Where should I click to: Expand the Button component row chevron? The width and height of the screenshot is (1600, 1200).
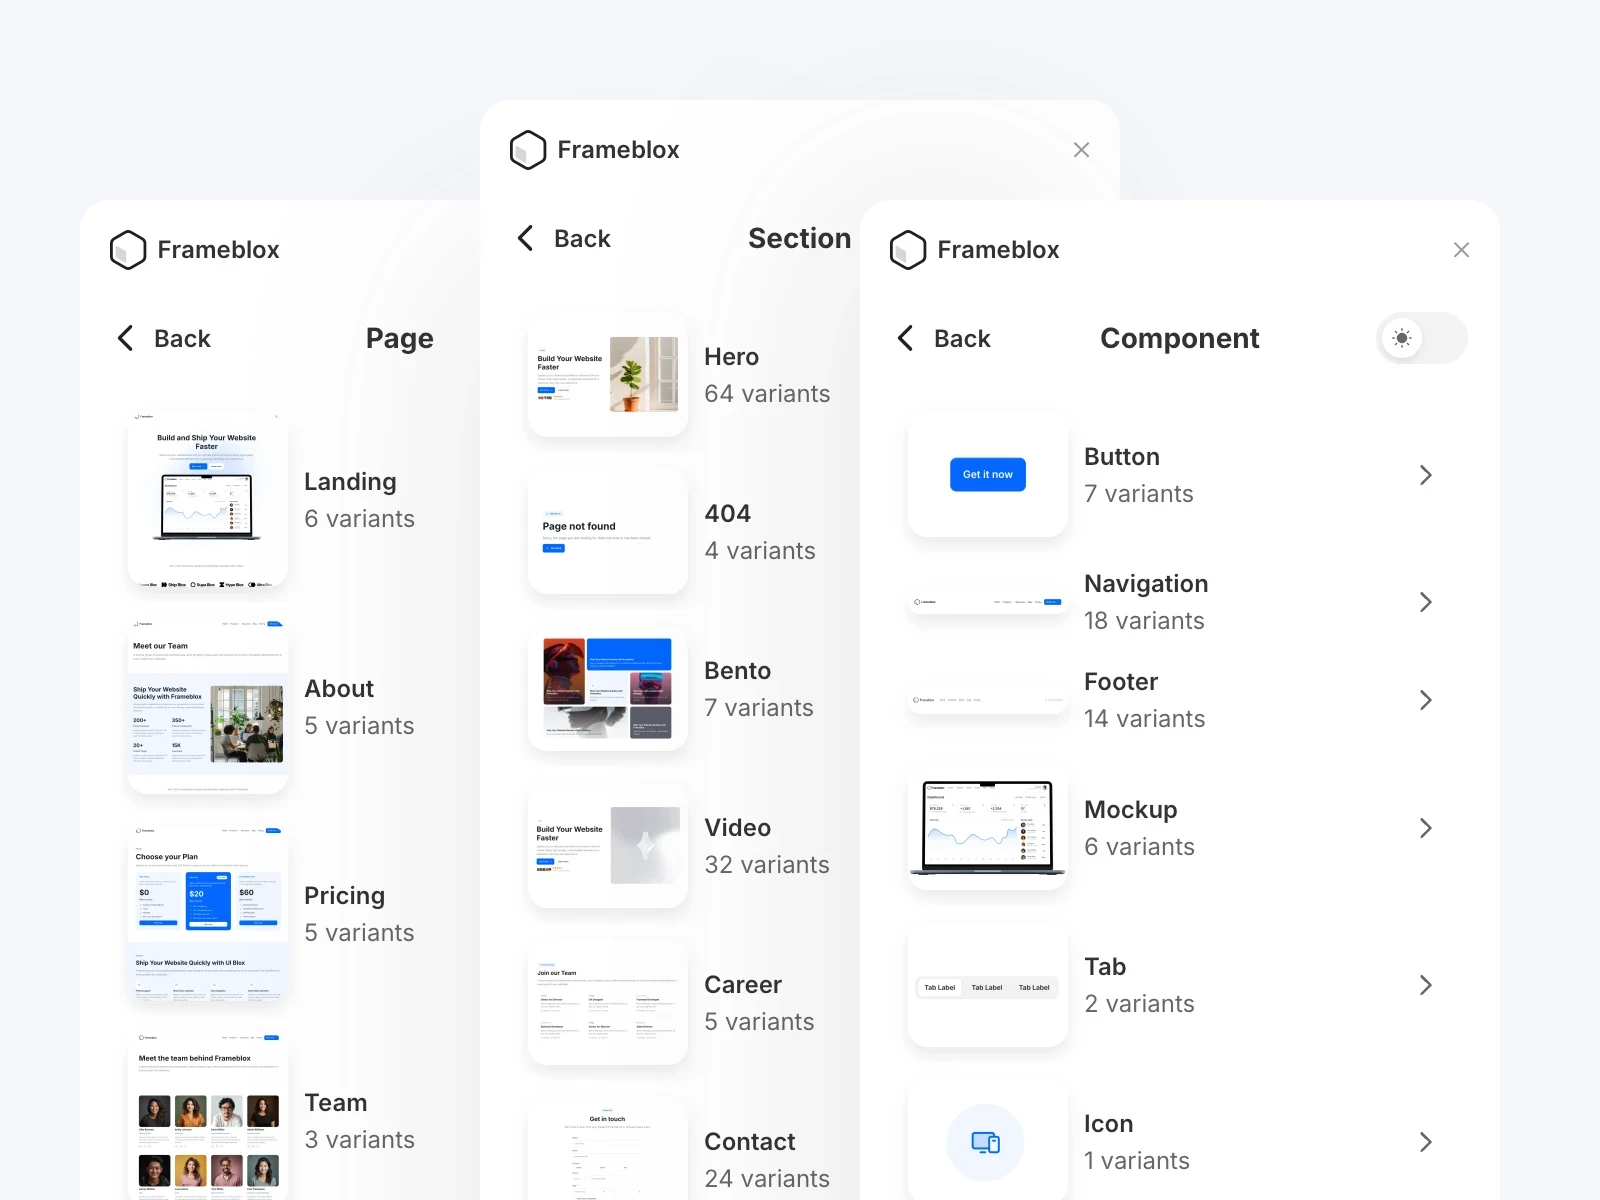click(x=1426, y=475)
